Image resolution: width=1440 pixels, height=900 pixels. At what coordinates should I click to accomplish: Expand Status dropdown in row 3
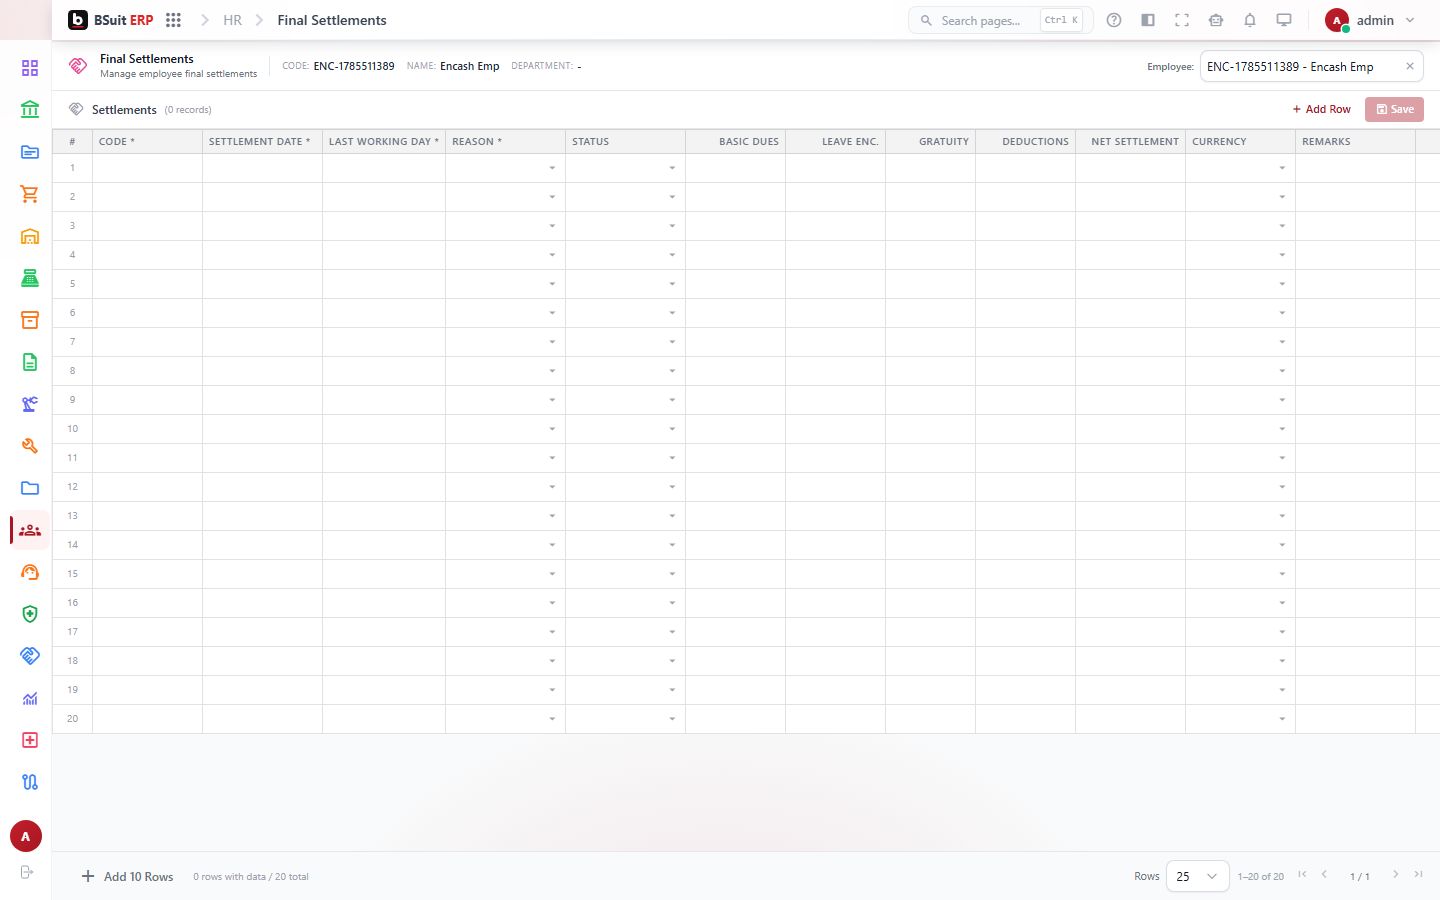pos(672,226)
